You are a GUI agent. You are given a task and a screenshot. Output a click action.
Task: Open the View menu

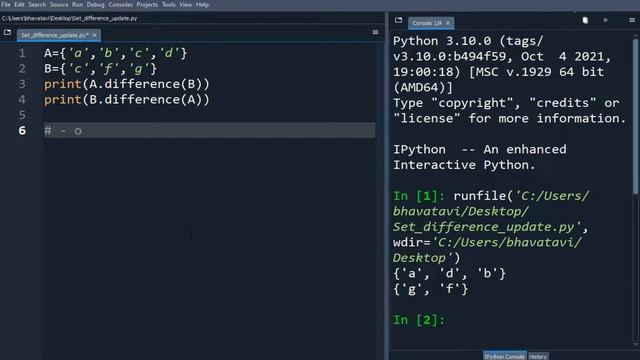pos(186,4)
